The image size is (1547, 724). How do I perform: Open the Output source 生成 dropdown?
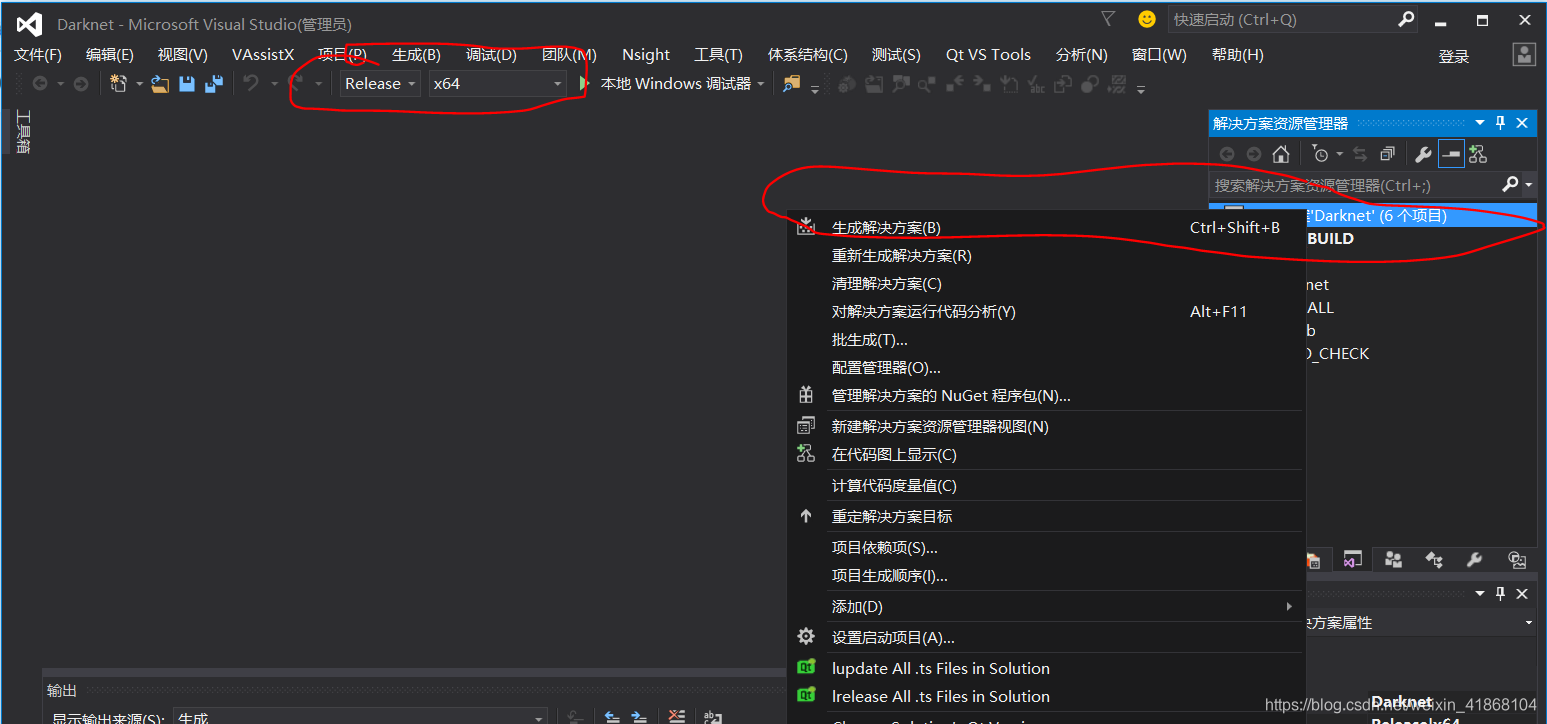point(360,717)
